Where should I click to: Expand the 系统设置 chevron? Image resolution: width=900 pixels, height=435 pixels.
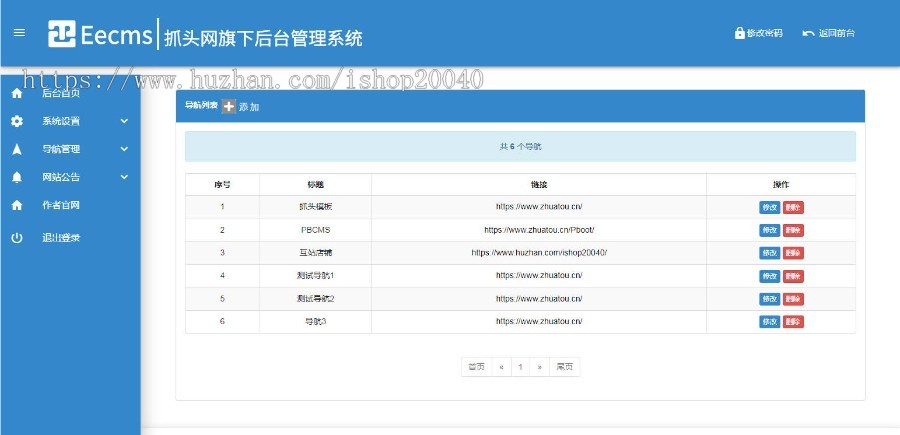pyautogui.click(x=124, y=121)
